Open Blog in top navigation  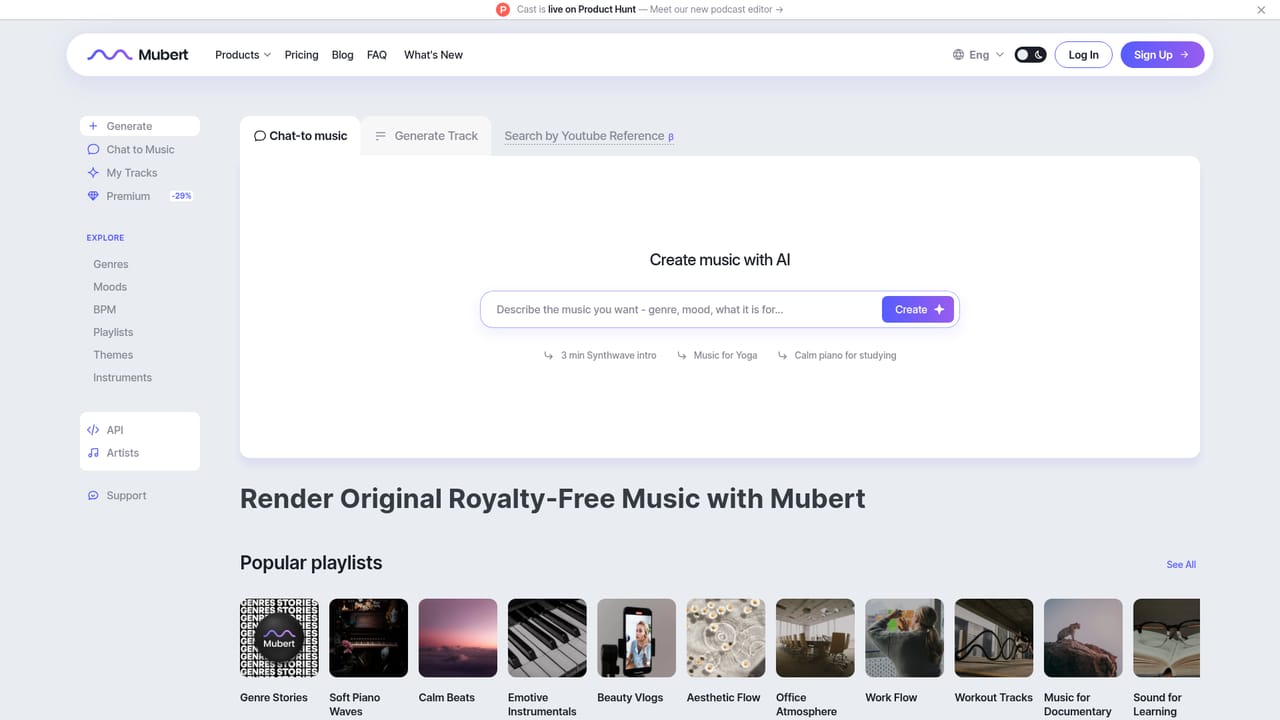point(342,55)
